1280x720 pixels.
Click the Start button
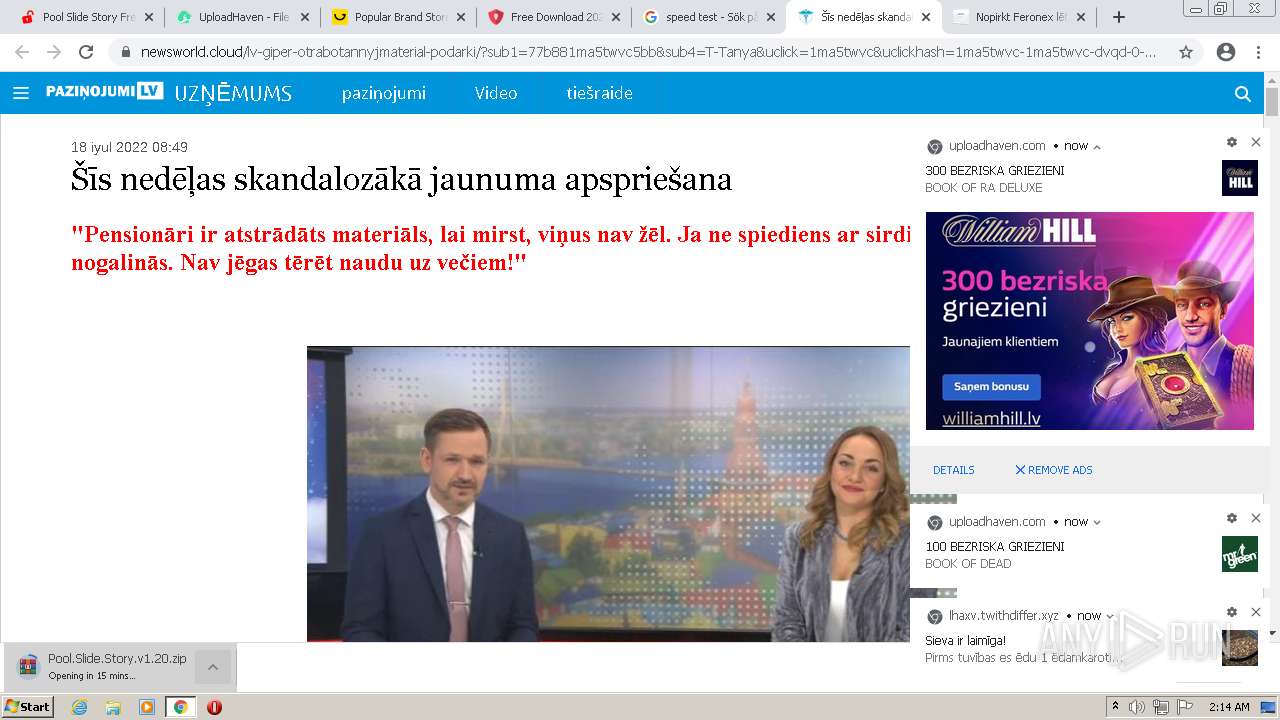coord(27,707)
